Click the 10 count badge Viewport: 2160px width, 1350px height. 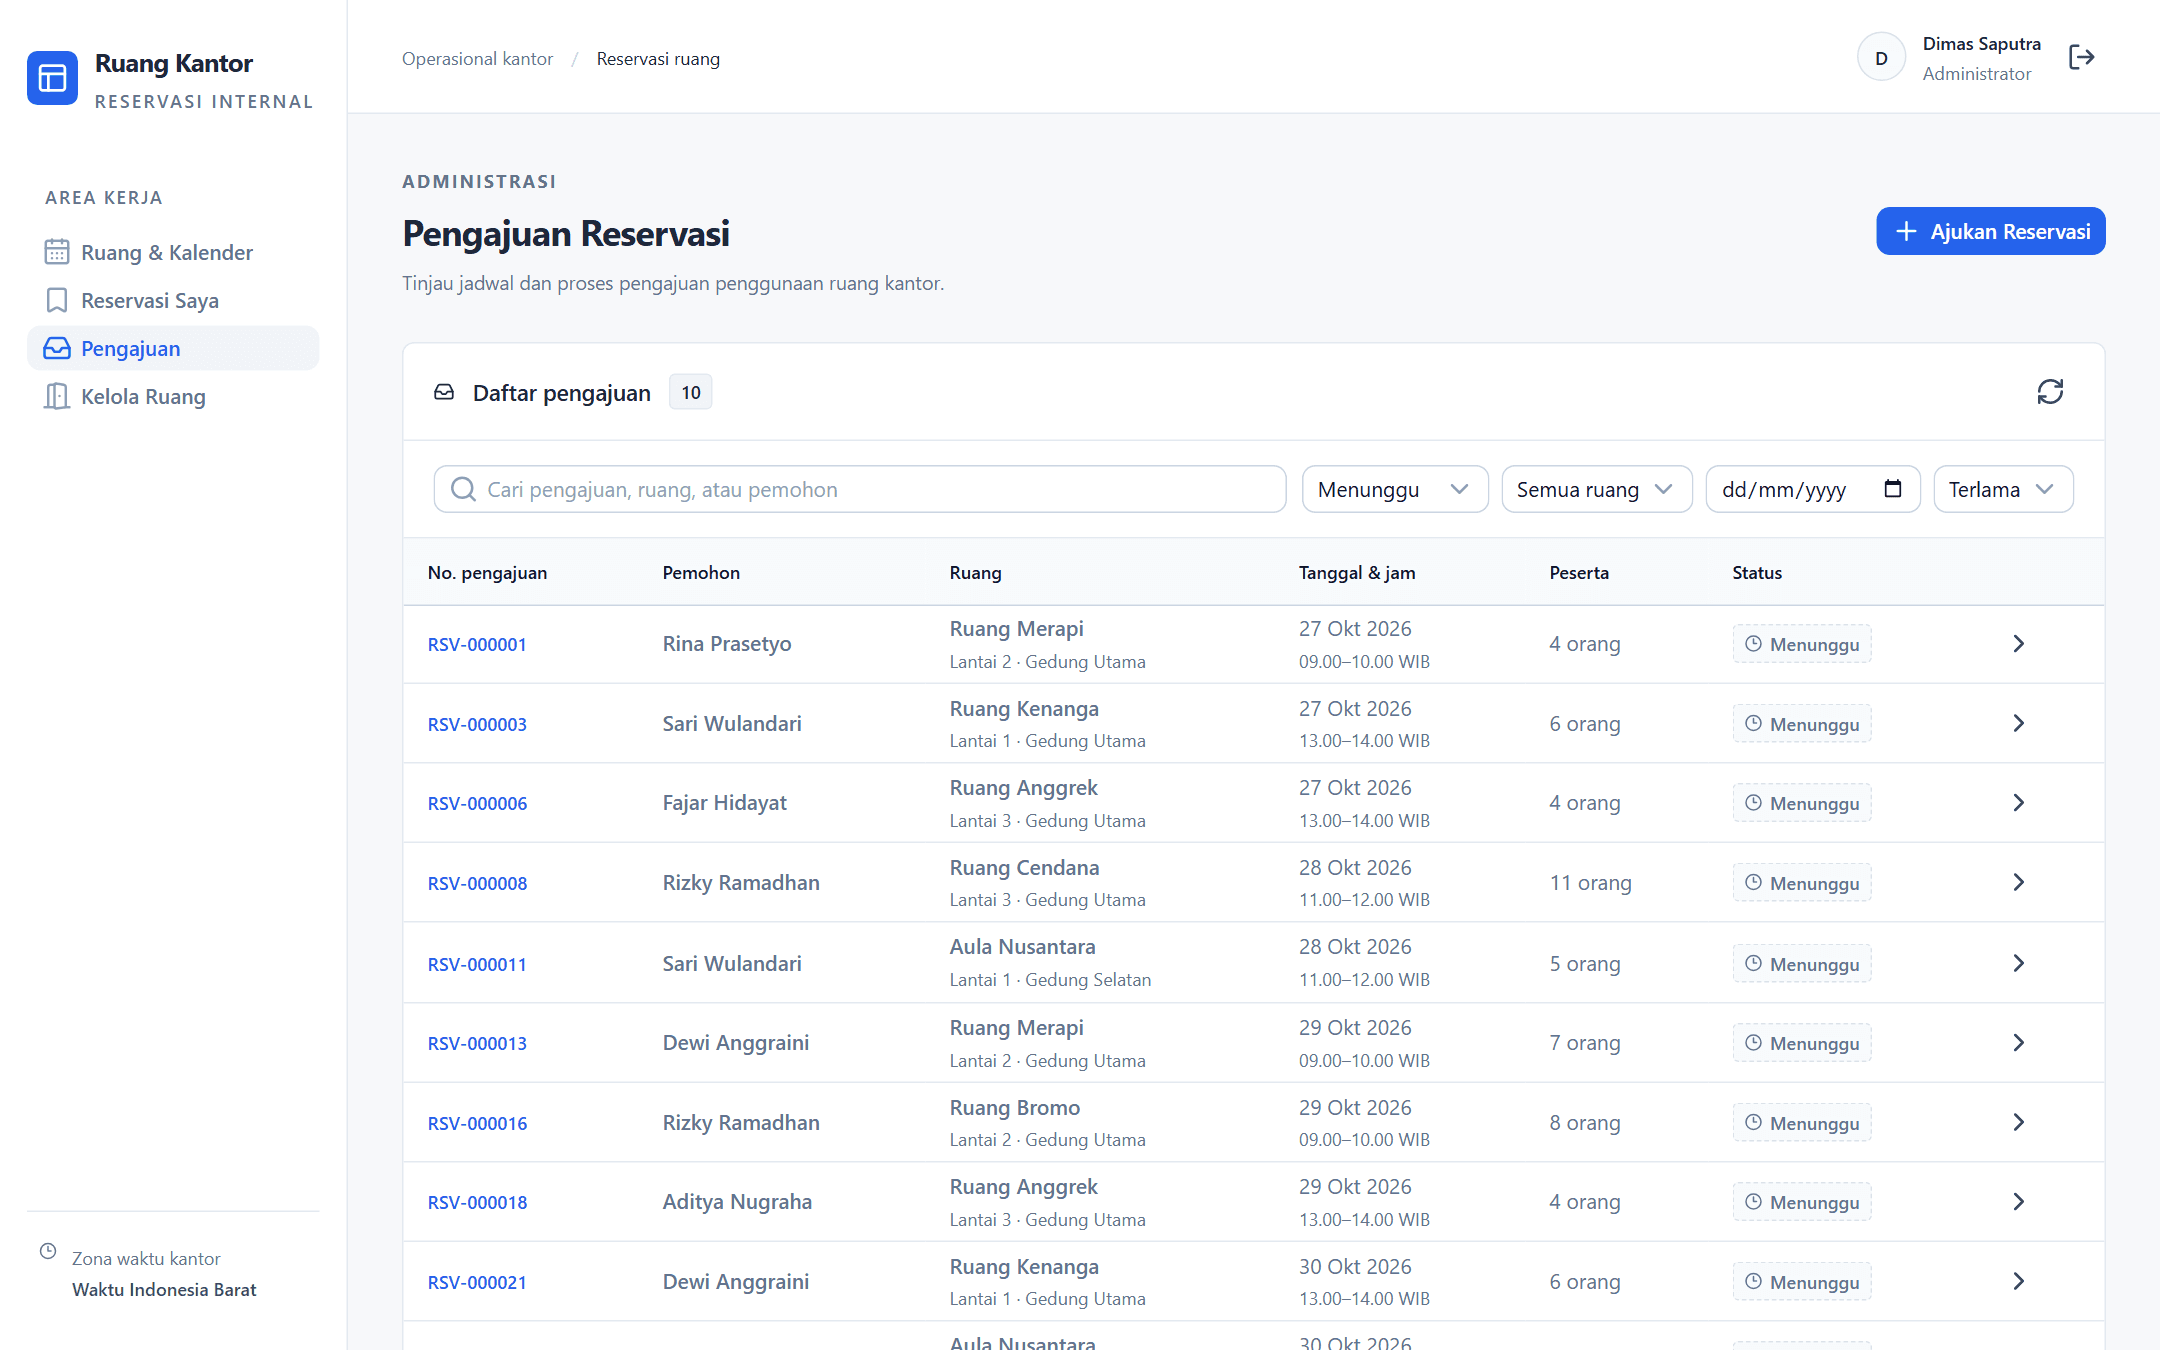pos(691,392)
